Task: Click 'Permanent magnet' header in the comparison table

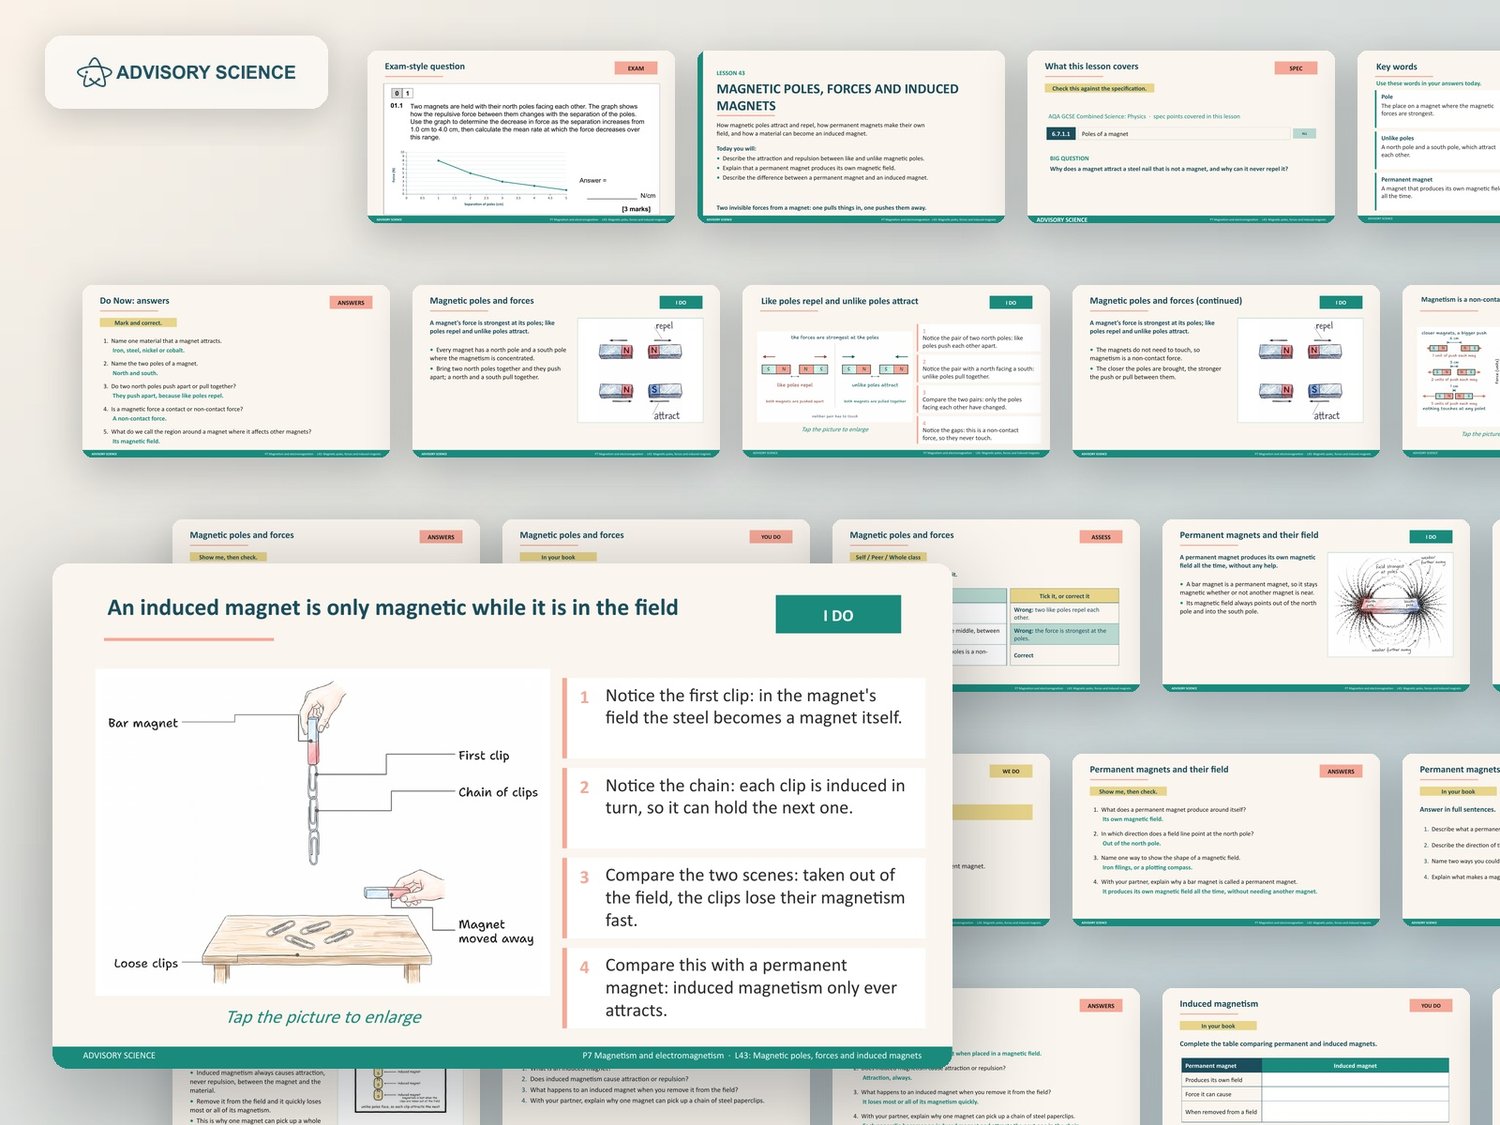Action: pos(1221,1066)
